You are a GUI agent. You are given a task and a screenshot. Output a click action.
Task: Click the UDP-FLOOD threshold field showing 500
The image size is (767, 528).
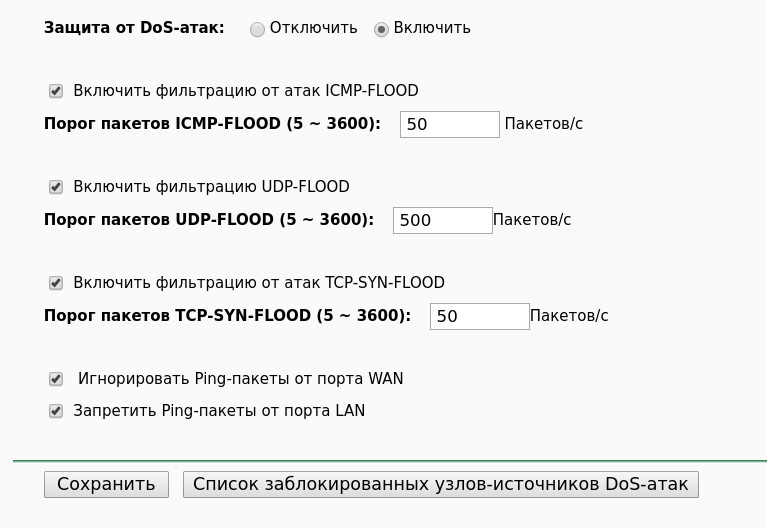click(x=442, y=220)
